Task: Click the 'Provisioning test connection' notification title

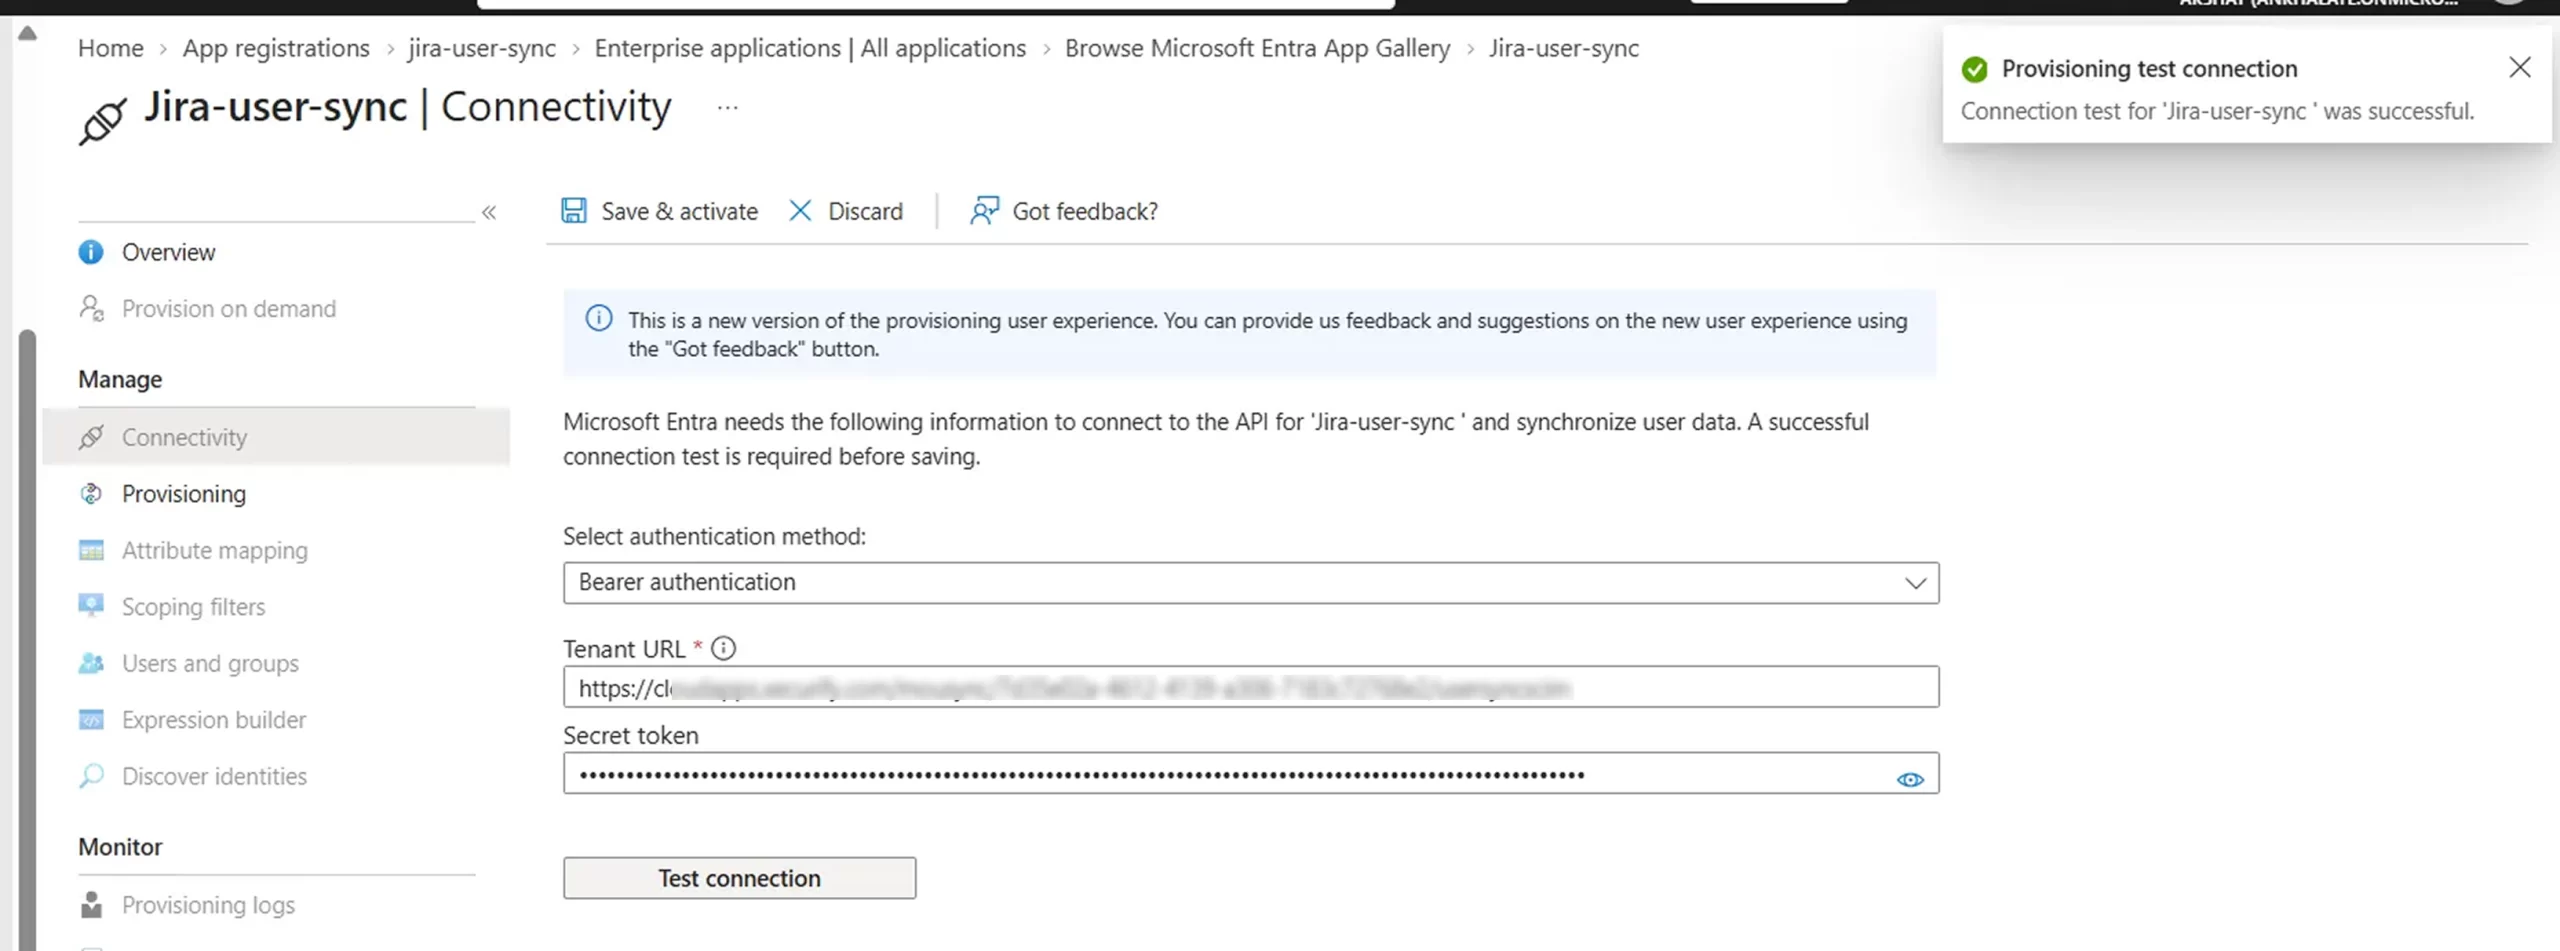Action: click(2149, 69)
